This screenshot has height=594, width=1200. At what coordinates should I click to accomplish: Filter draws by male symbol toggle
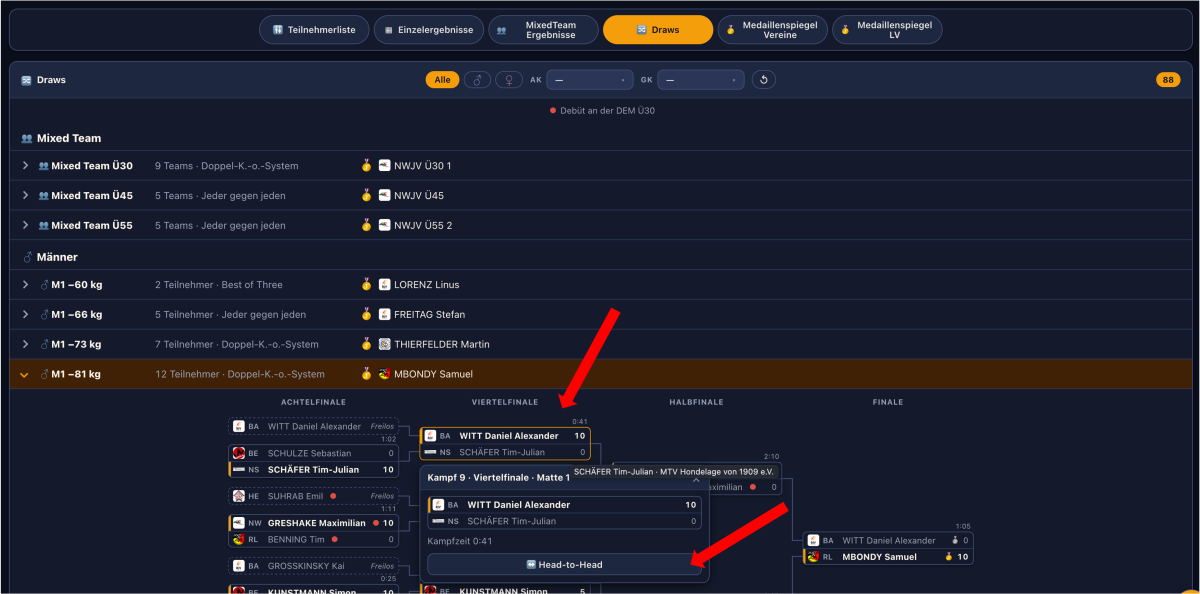[477, 80]
